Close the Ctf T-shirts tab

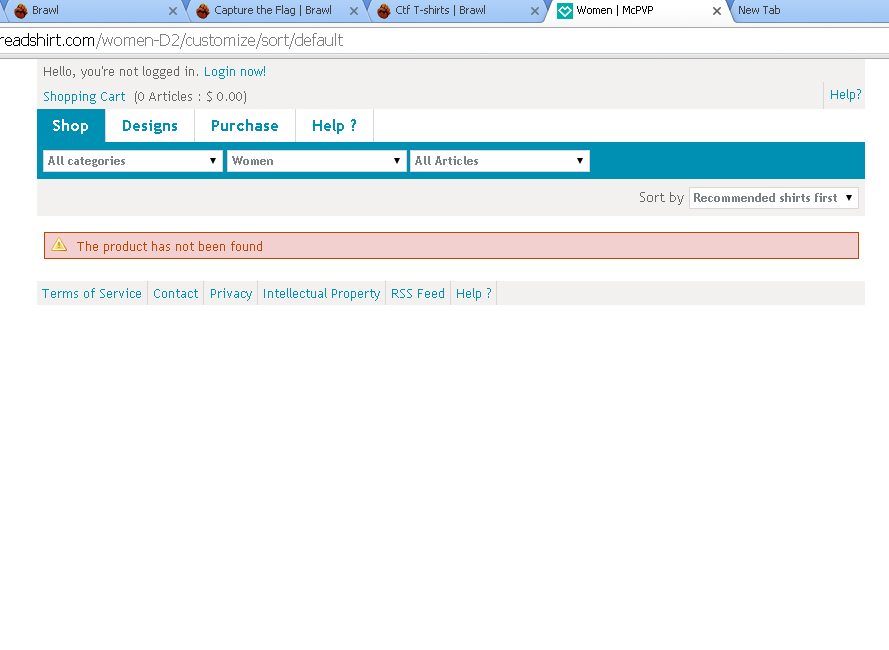pyautogui.click(x=535, y=12)
